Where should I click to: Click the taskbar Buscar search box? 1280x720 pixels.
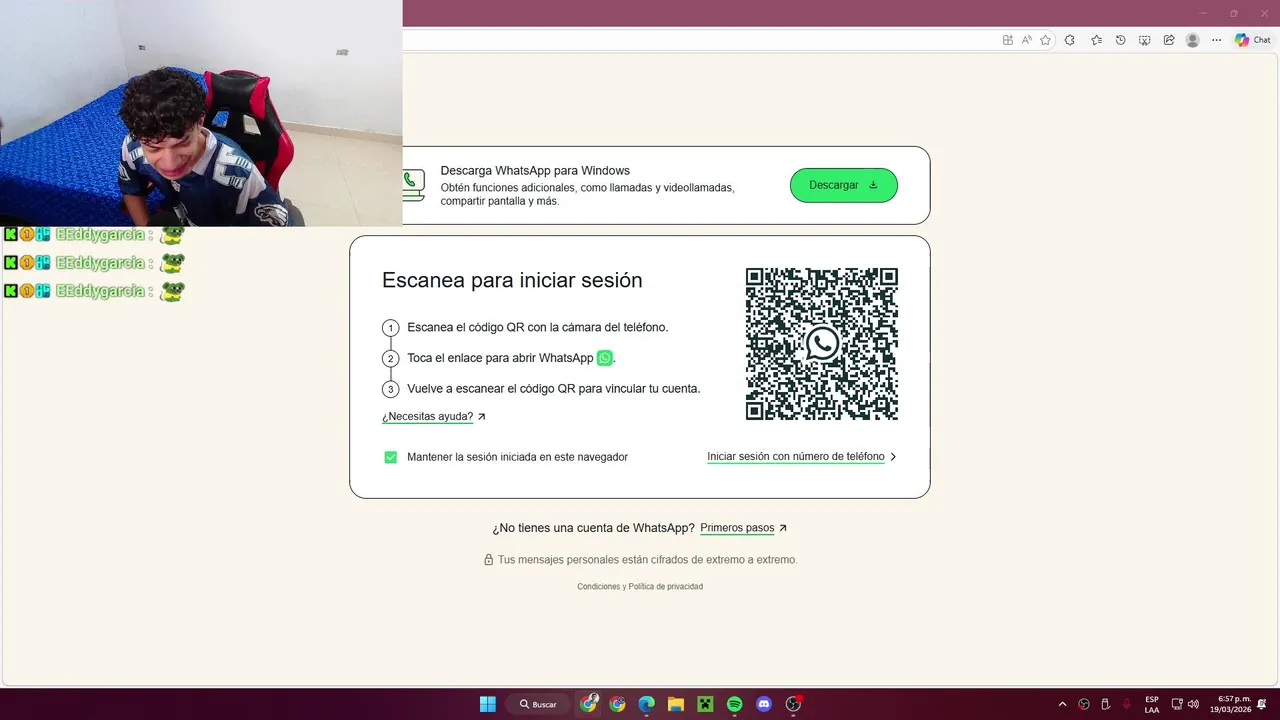[x=539, y=704]
